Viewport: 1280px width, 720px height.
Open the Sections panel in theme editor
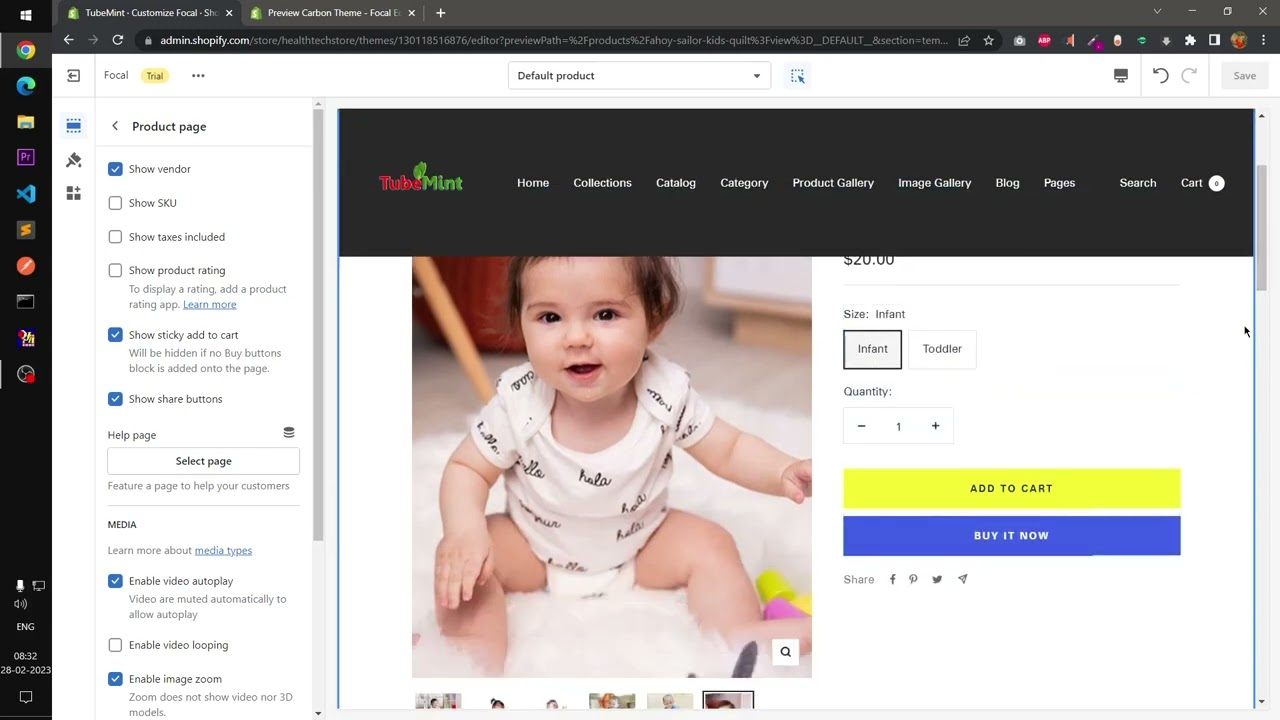[x=73, y=126]
